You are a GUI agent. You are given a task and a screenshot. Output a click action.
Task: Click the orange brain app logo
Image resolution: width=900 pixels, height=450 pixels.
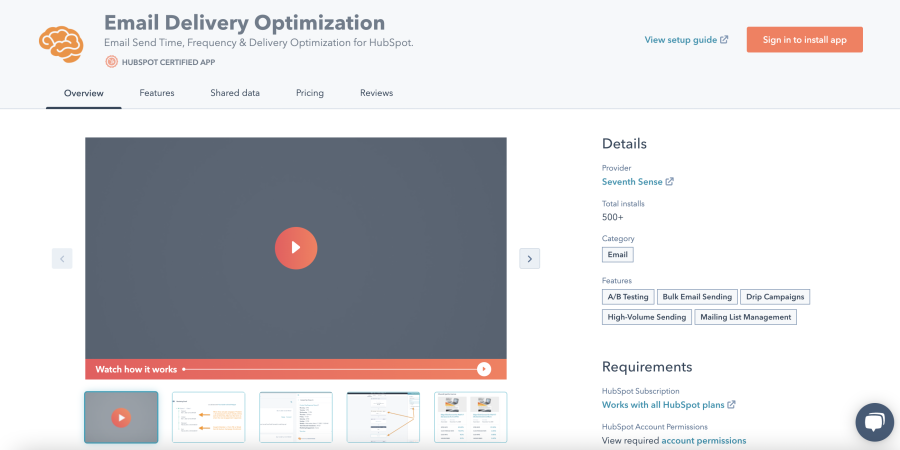pyautogui.click(x=61, y=44)
